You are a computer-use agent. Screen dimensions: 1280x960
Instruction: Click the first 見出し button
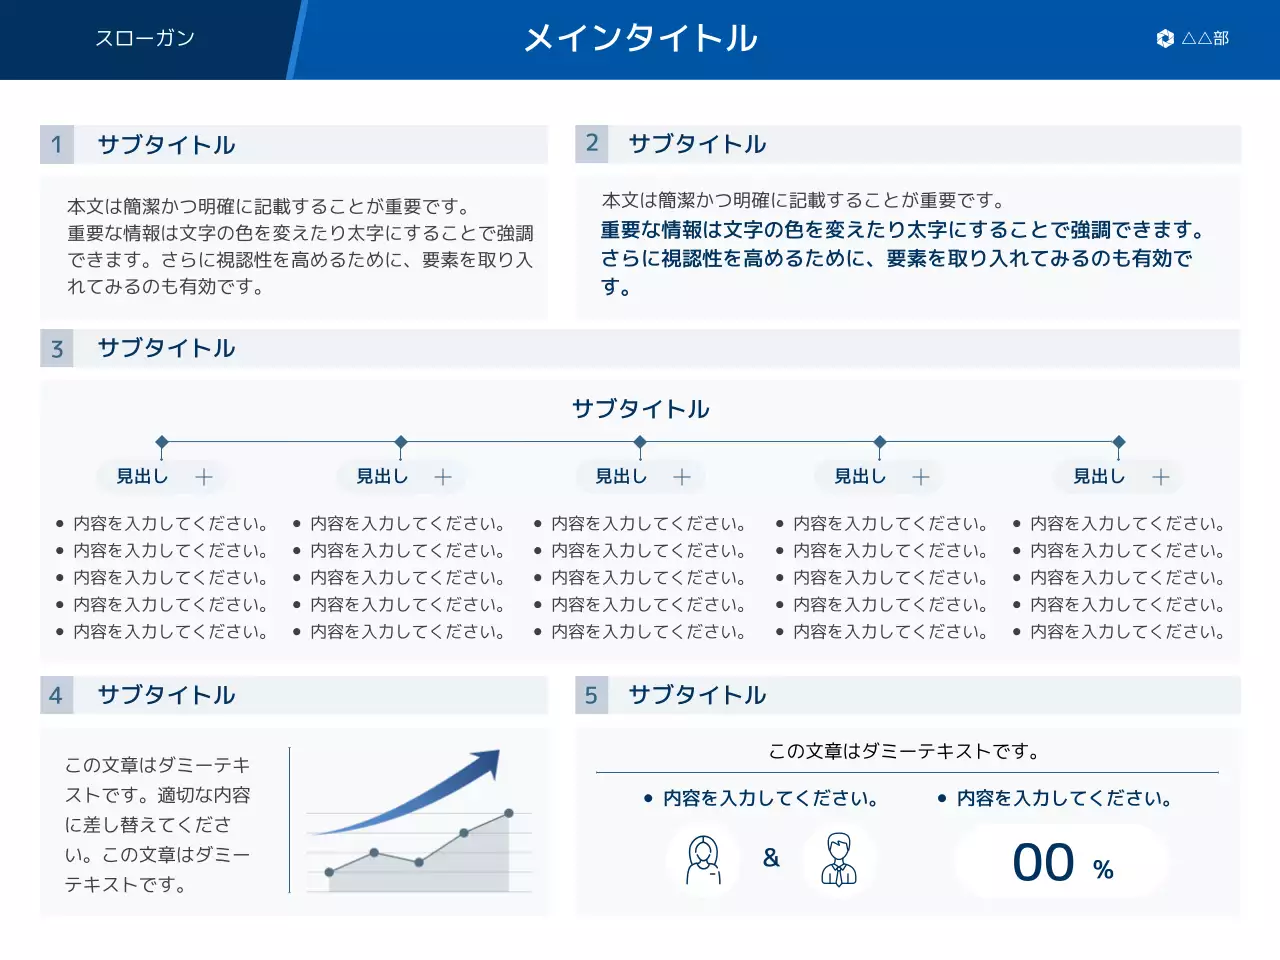(141, 477)
